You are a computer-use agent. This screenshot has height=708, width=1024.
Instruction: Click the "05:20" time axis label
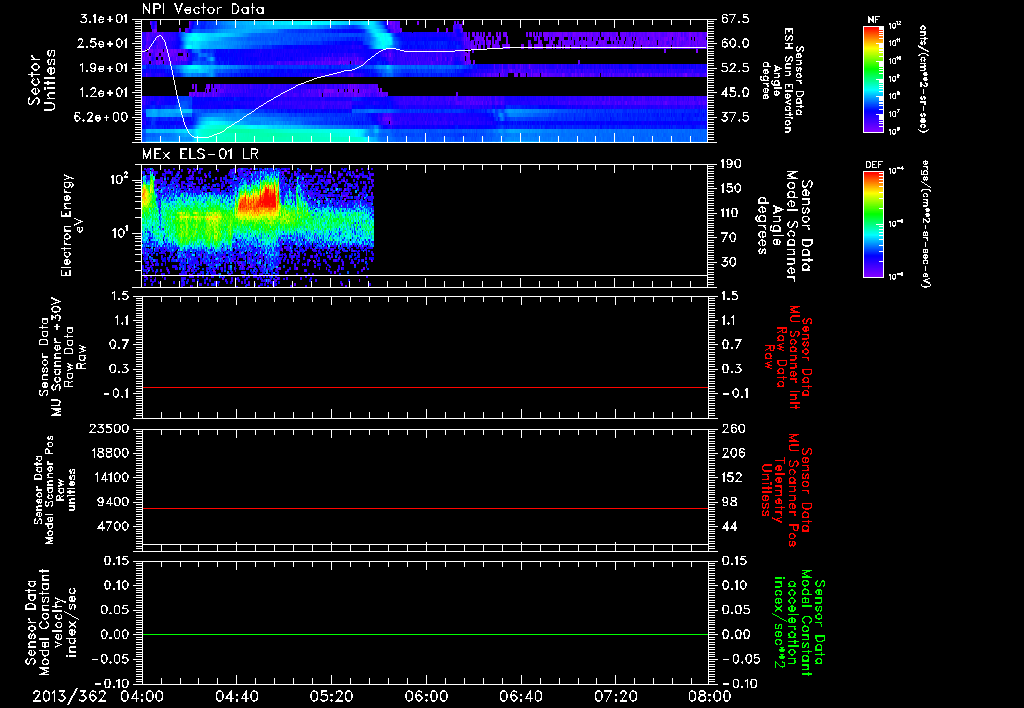pos(331,696)
